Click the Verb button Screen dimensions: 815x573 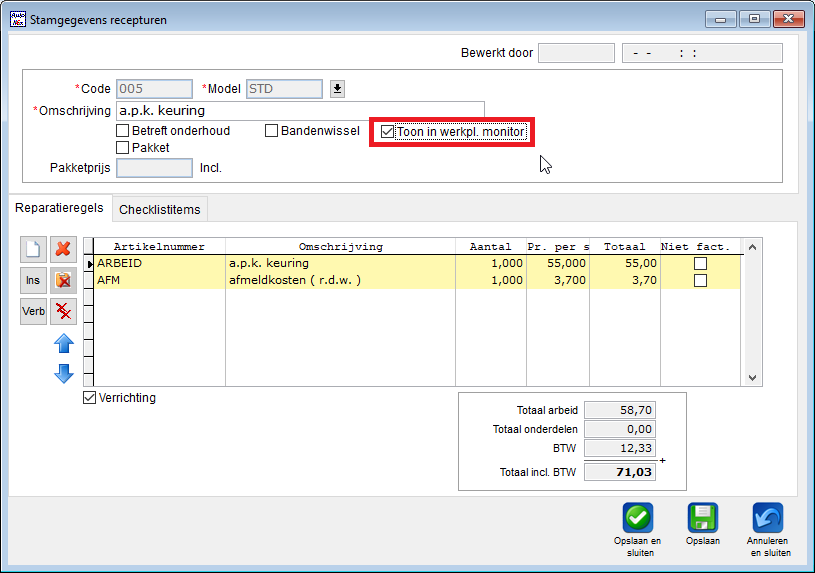(33, 311)
